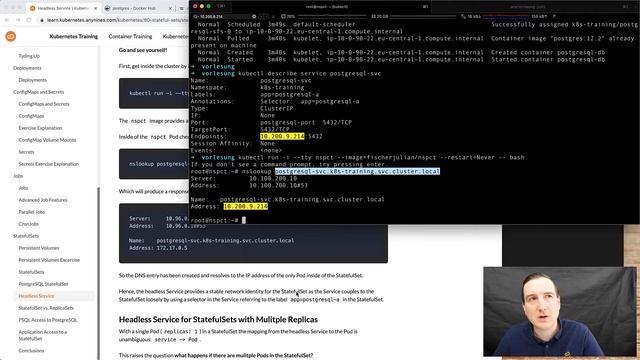This screenshot has width=640, height=360.
Task: Open Secrets Exercise Explanation page
Action: pyautogui.click(x=49, y=164)
